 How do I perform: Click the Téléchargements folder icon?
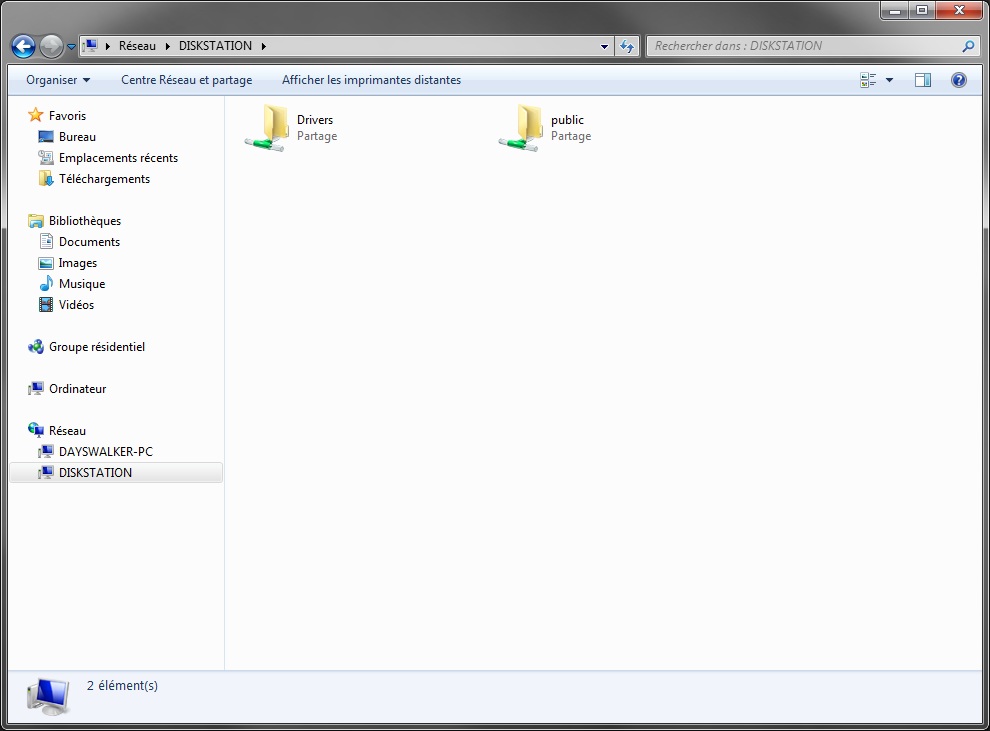click(46, 179)
